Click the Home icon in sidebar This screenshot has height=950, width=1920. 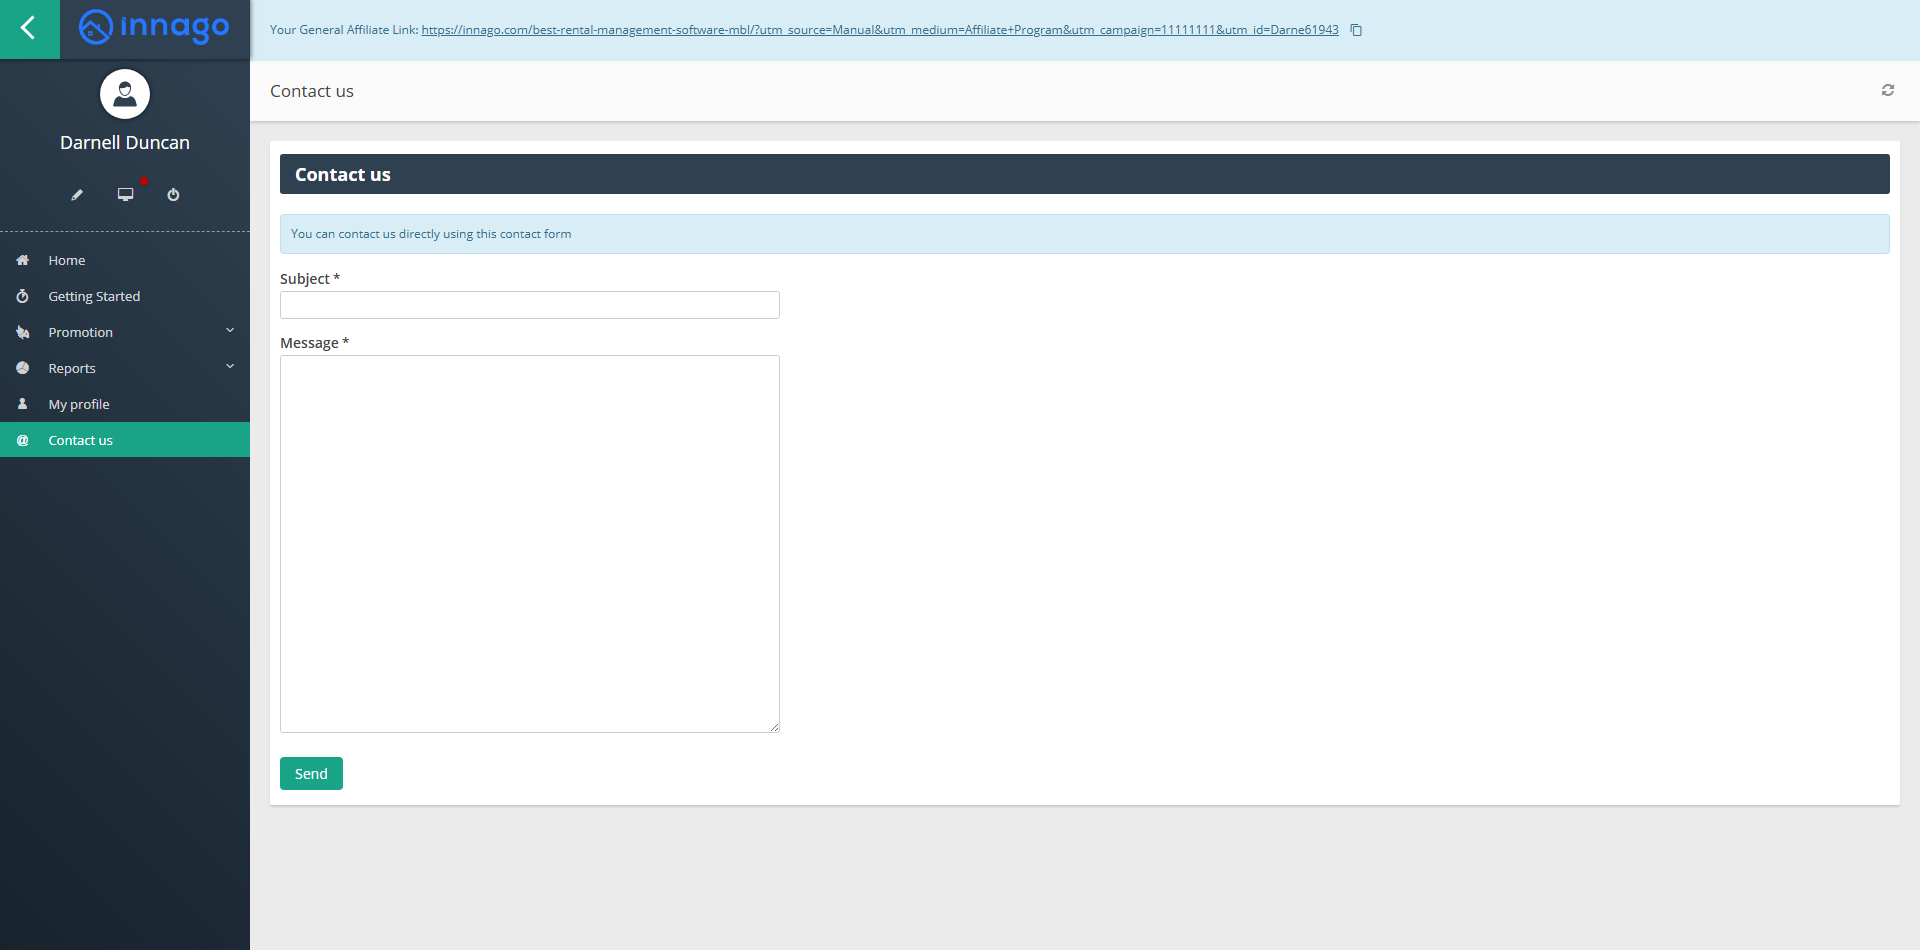[x=23, y=260]
